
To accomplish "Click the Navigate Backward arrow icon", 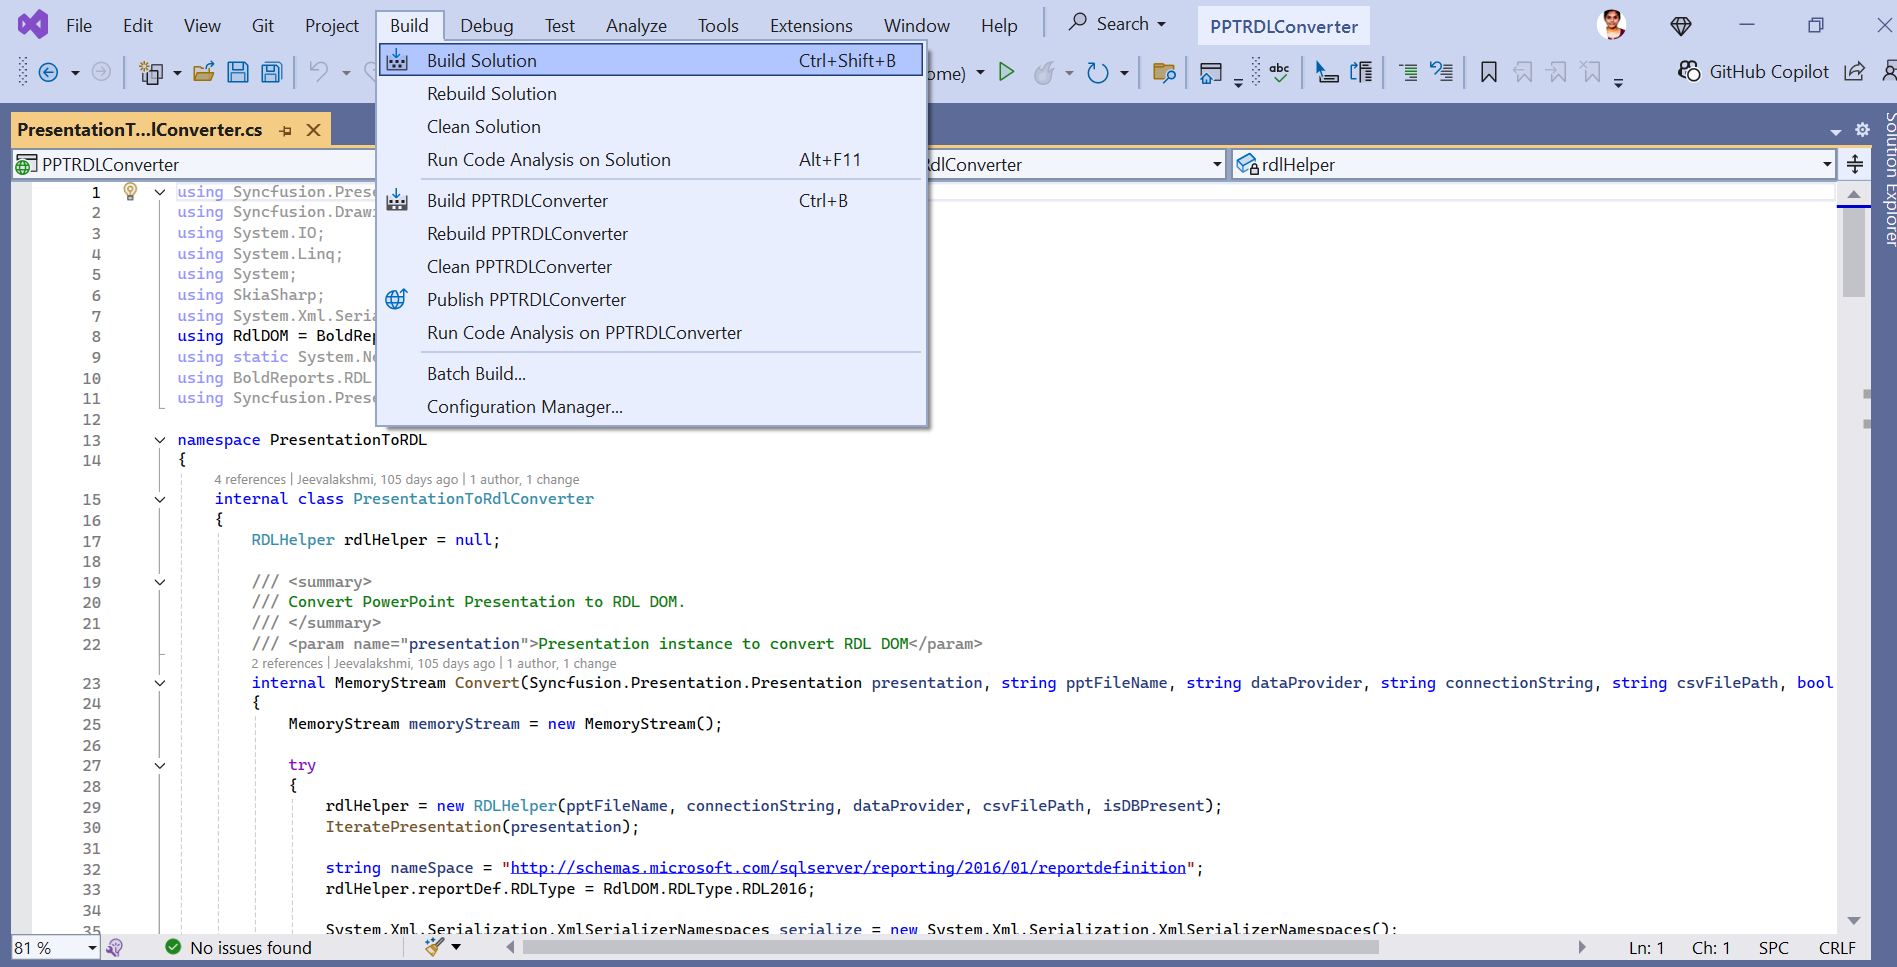I will 48,72.
